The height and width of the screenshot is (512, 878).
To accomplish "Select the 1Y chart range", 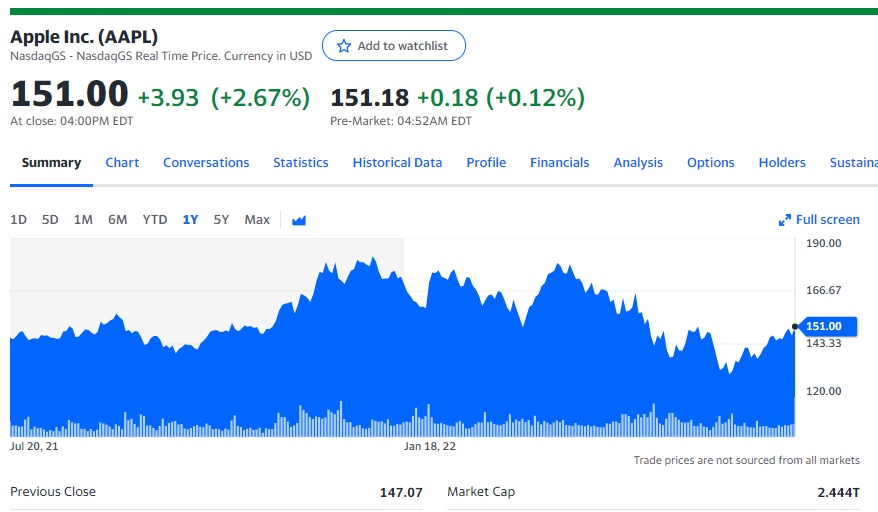I will [x=190, y=220].
